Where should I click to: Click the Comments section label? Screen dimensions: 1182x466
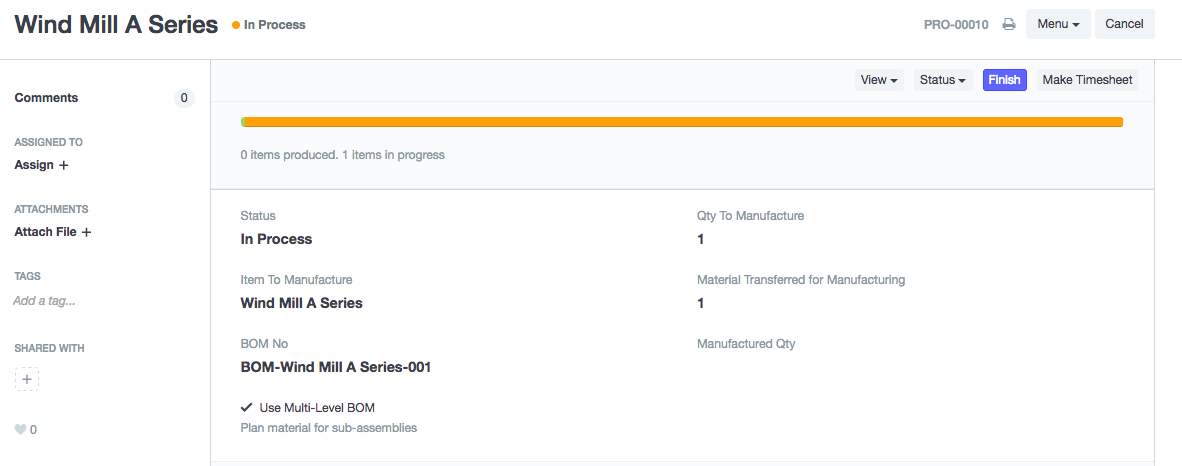click(x=46, y=98)
